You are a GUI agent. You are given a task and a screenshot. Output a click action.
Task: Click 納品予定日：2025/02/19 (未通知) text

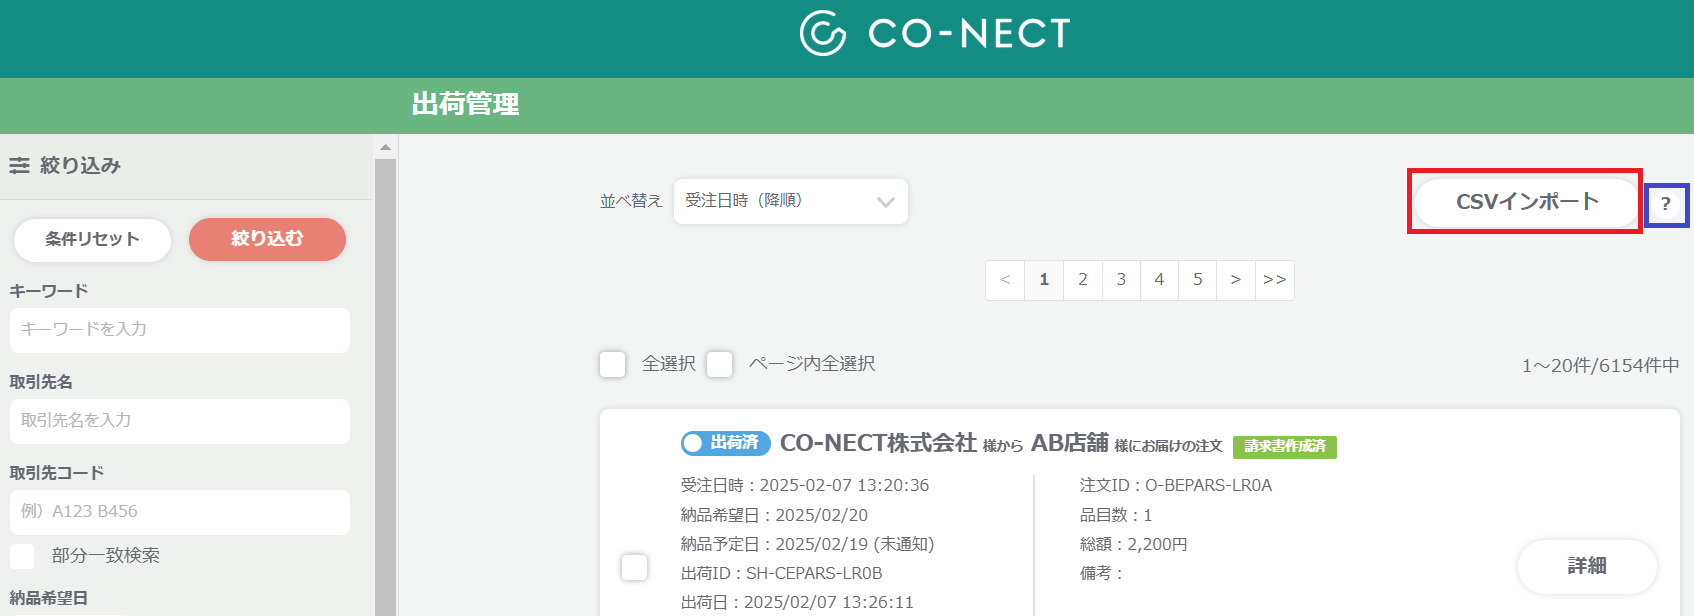[x=808, y=544]
